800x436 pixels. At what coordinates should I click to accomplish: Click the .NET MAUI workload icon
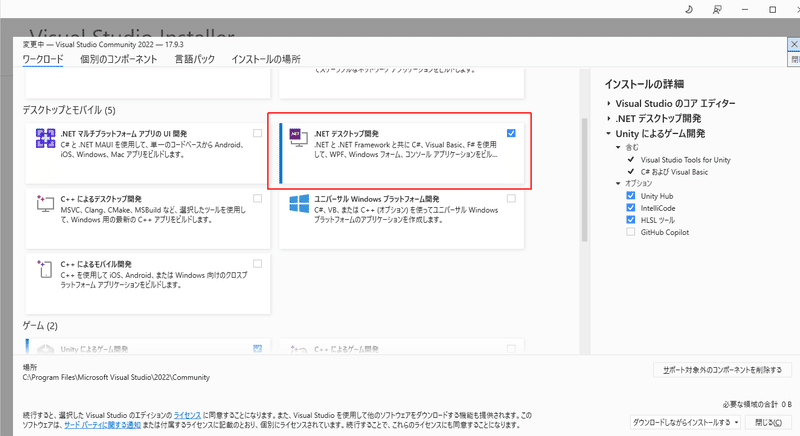tap(45, 138)
